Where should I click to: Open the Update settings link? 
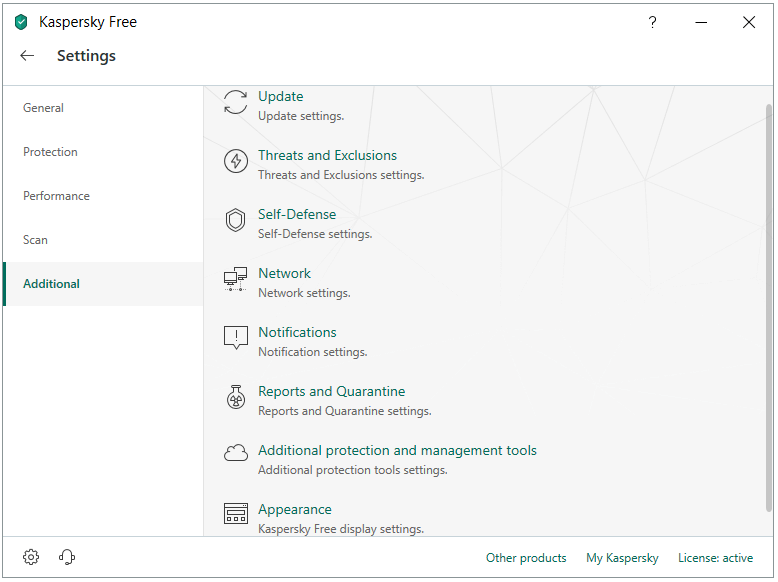[281, 96]
